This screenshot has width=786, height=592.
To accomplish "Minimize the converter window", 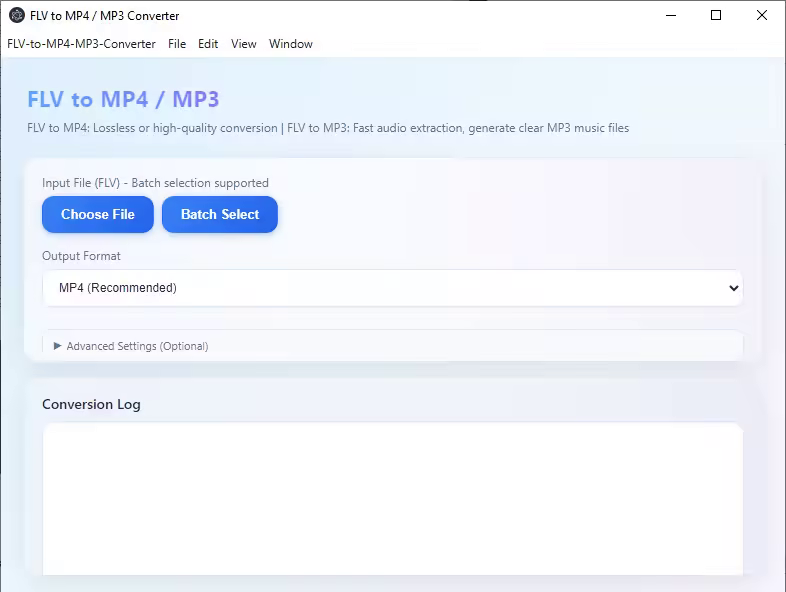I will [x=670, y=15].
